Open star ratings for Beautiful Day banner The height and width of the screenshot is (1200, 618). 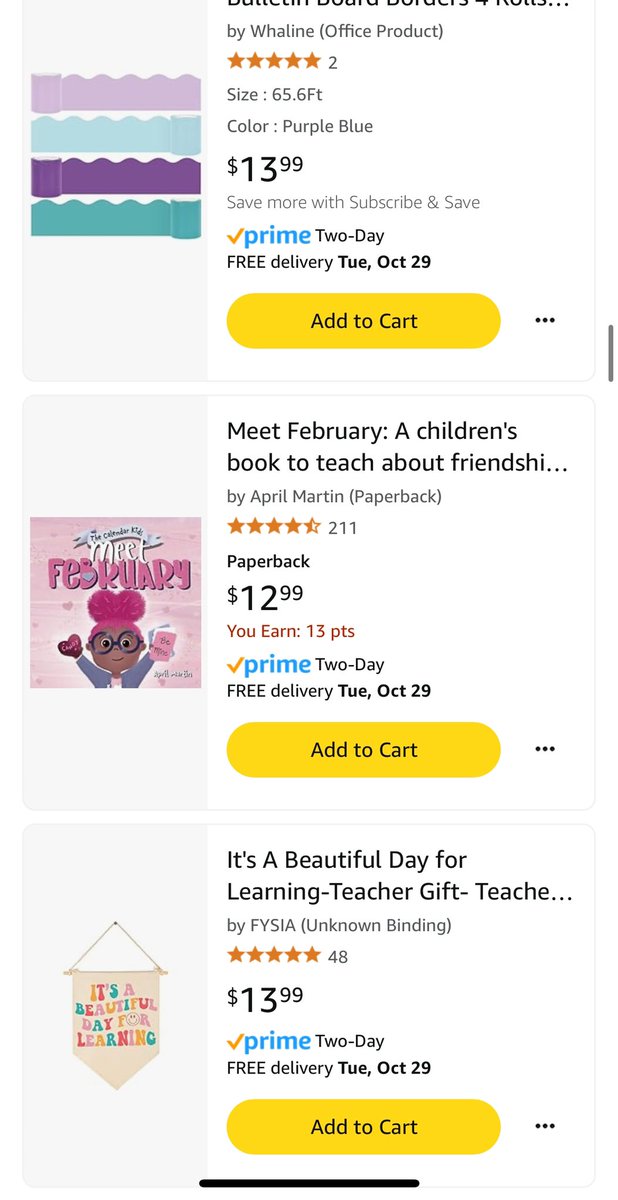point(274,955)
